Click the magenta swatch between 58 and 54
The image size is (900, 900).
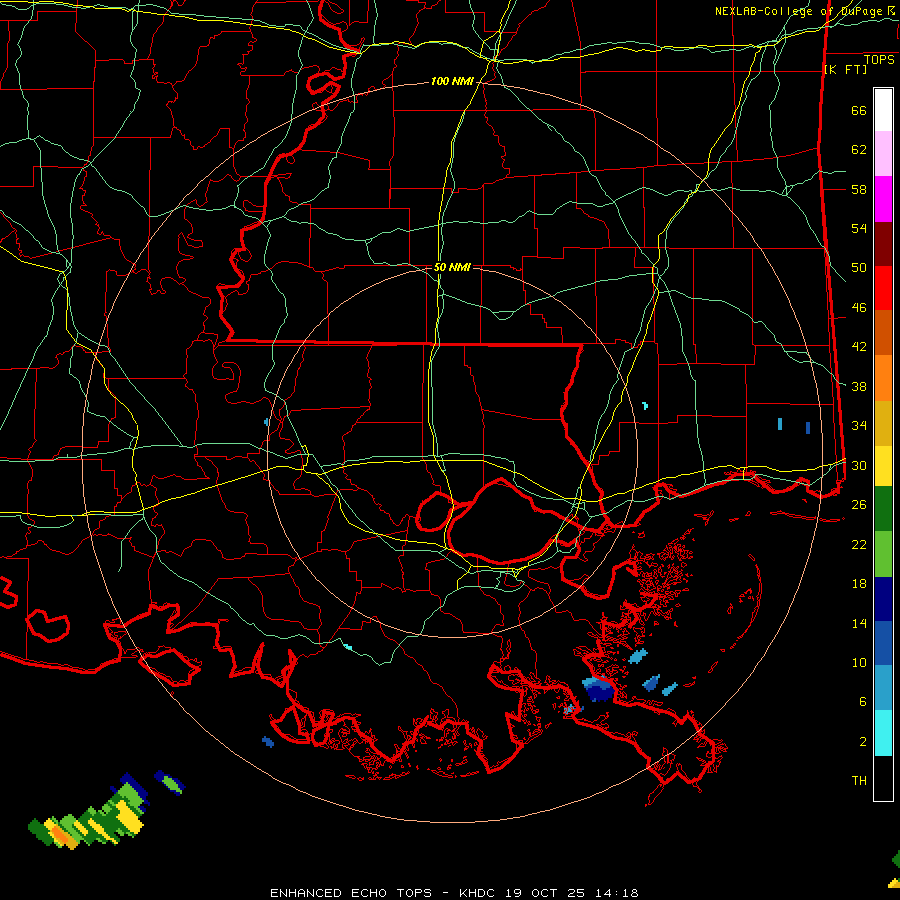[883, 199]
